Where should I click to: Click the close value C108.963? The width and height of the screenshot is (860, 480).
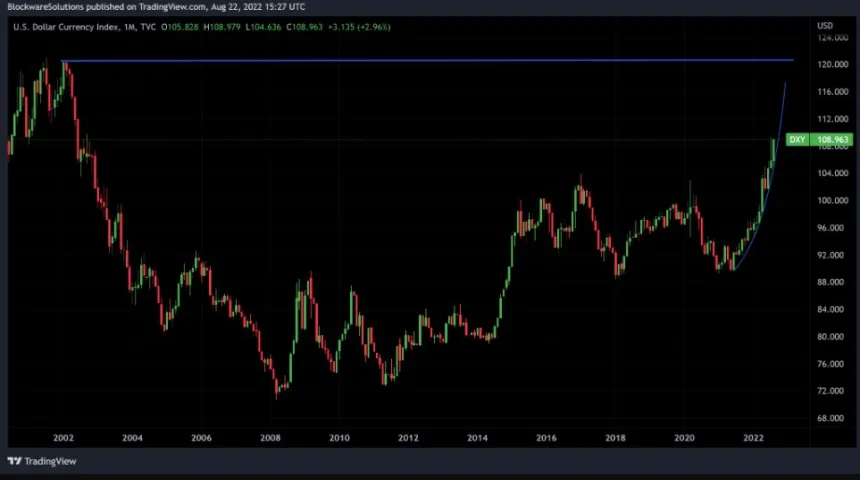tap(304, 27)
